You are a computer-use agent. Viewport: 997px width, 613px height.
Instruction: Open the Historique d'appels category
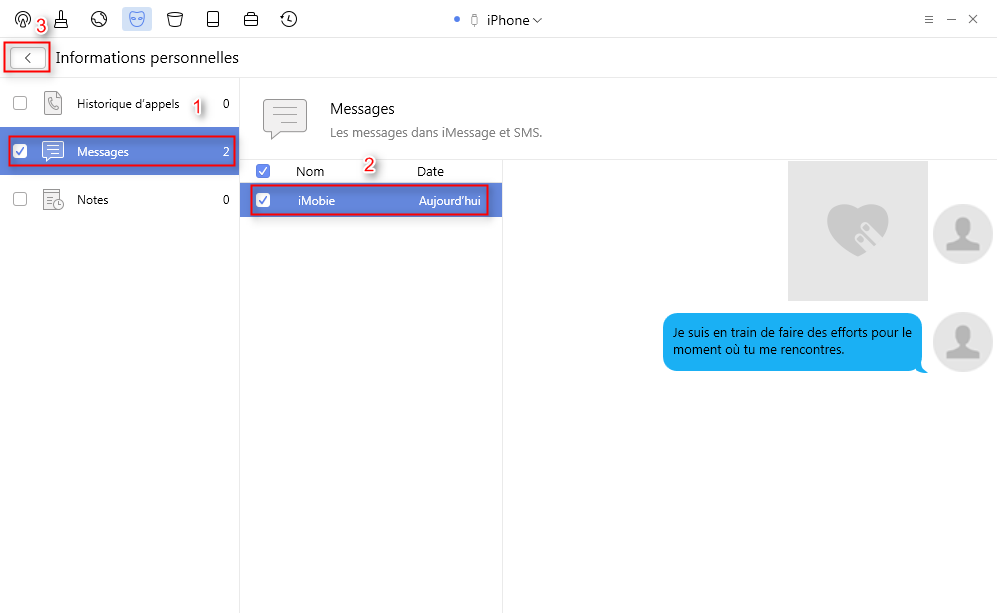point(120,104)
